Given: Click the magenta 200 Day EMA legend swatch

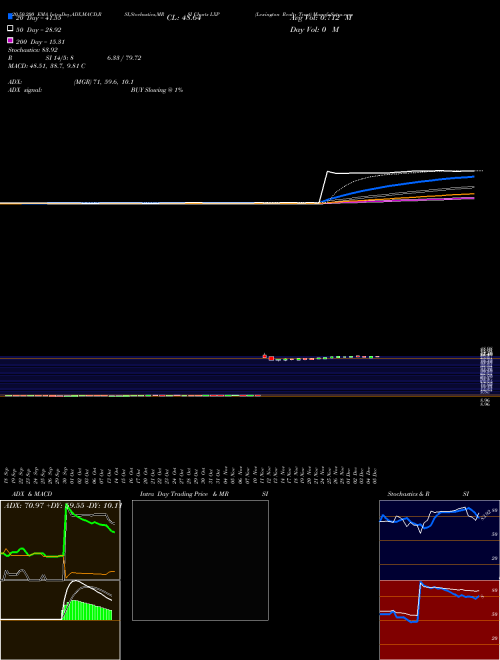Looking at the screenshot, I should 10,40.
